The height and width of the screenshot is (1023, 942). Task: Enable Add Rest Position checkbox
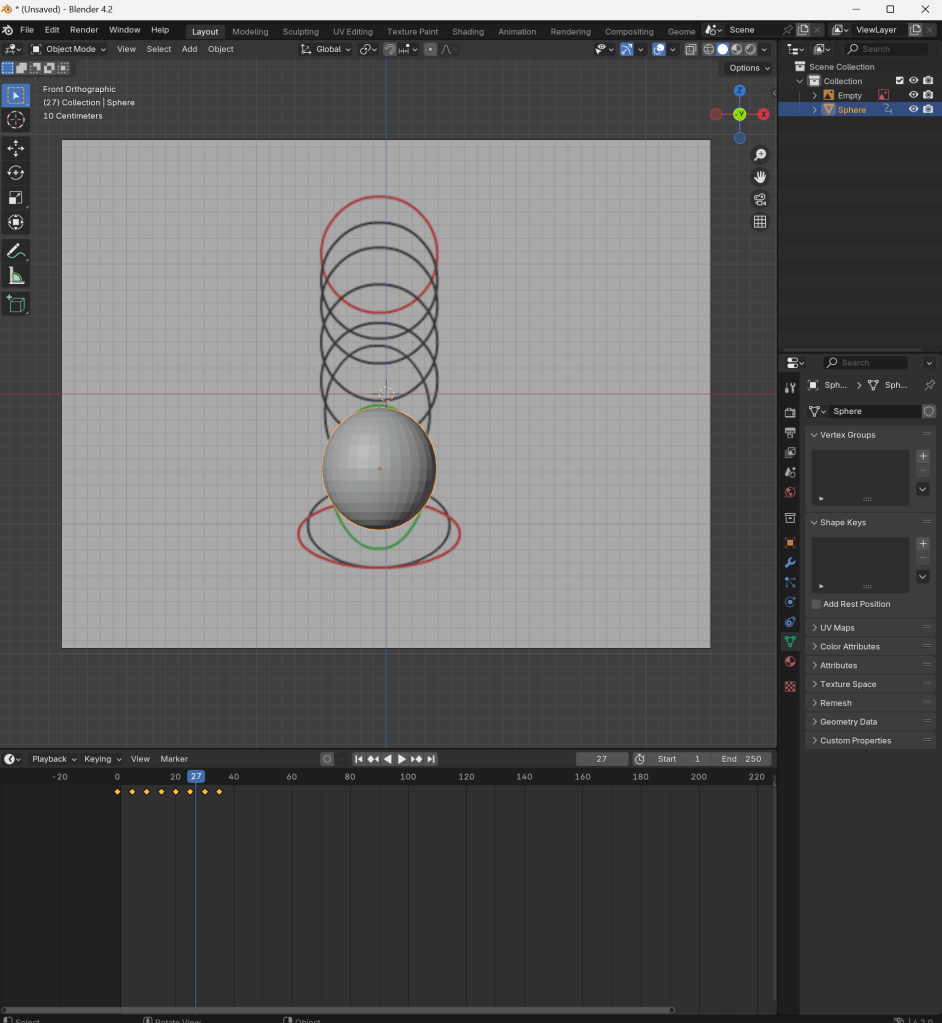tap(816, 604)
